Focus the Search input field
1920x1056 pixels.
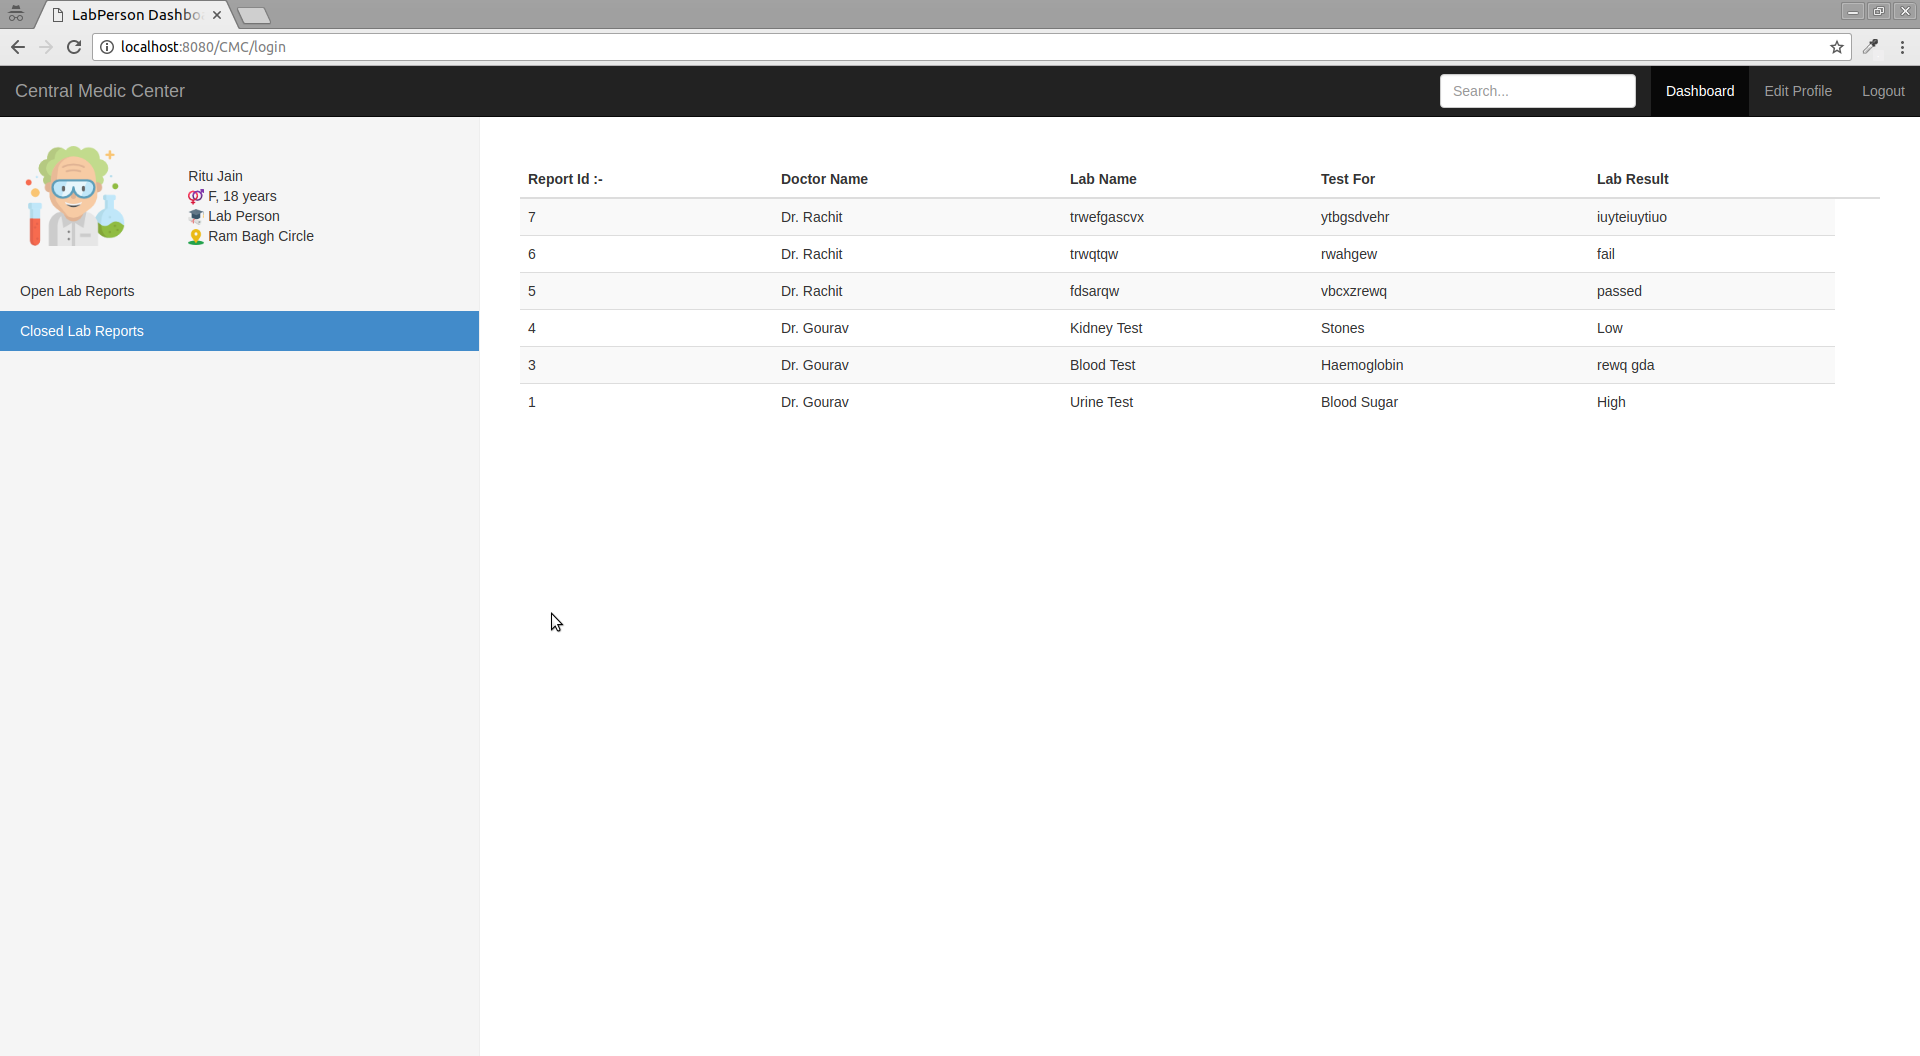pos(1537,91)
